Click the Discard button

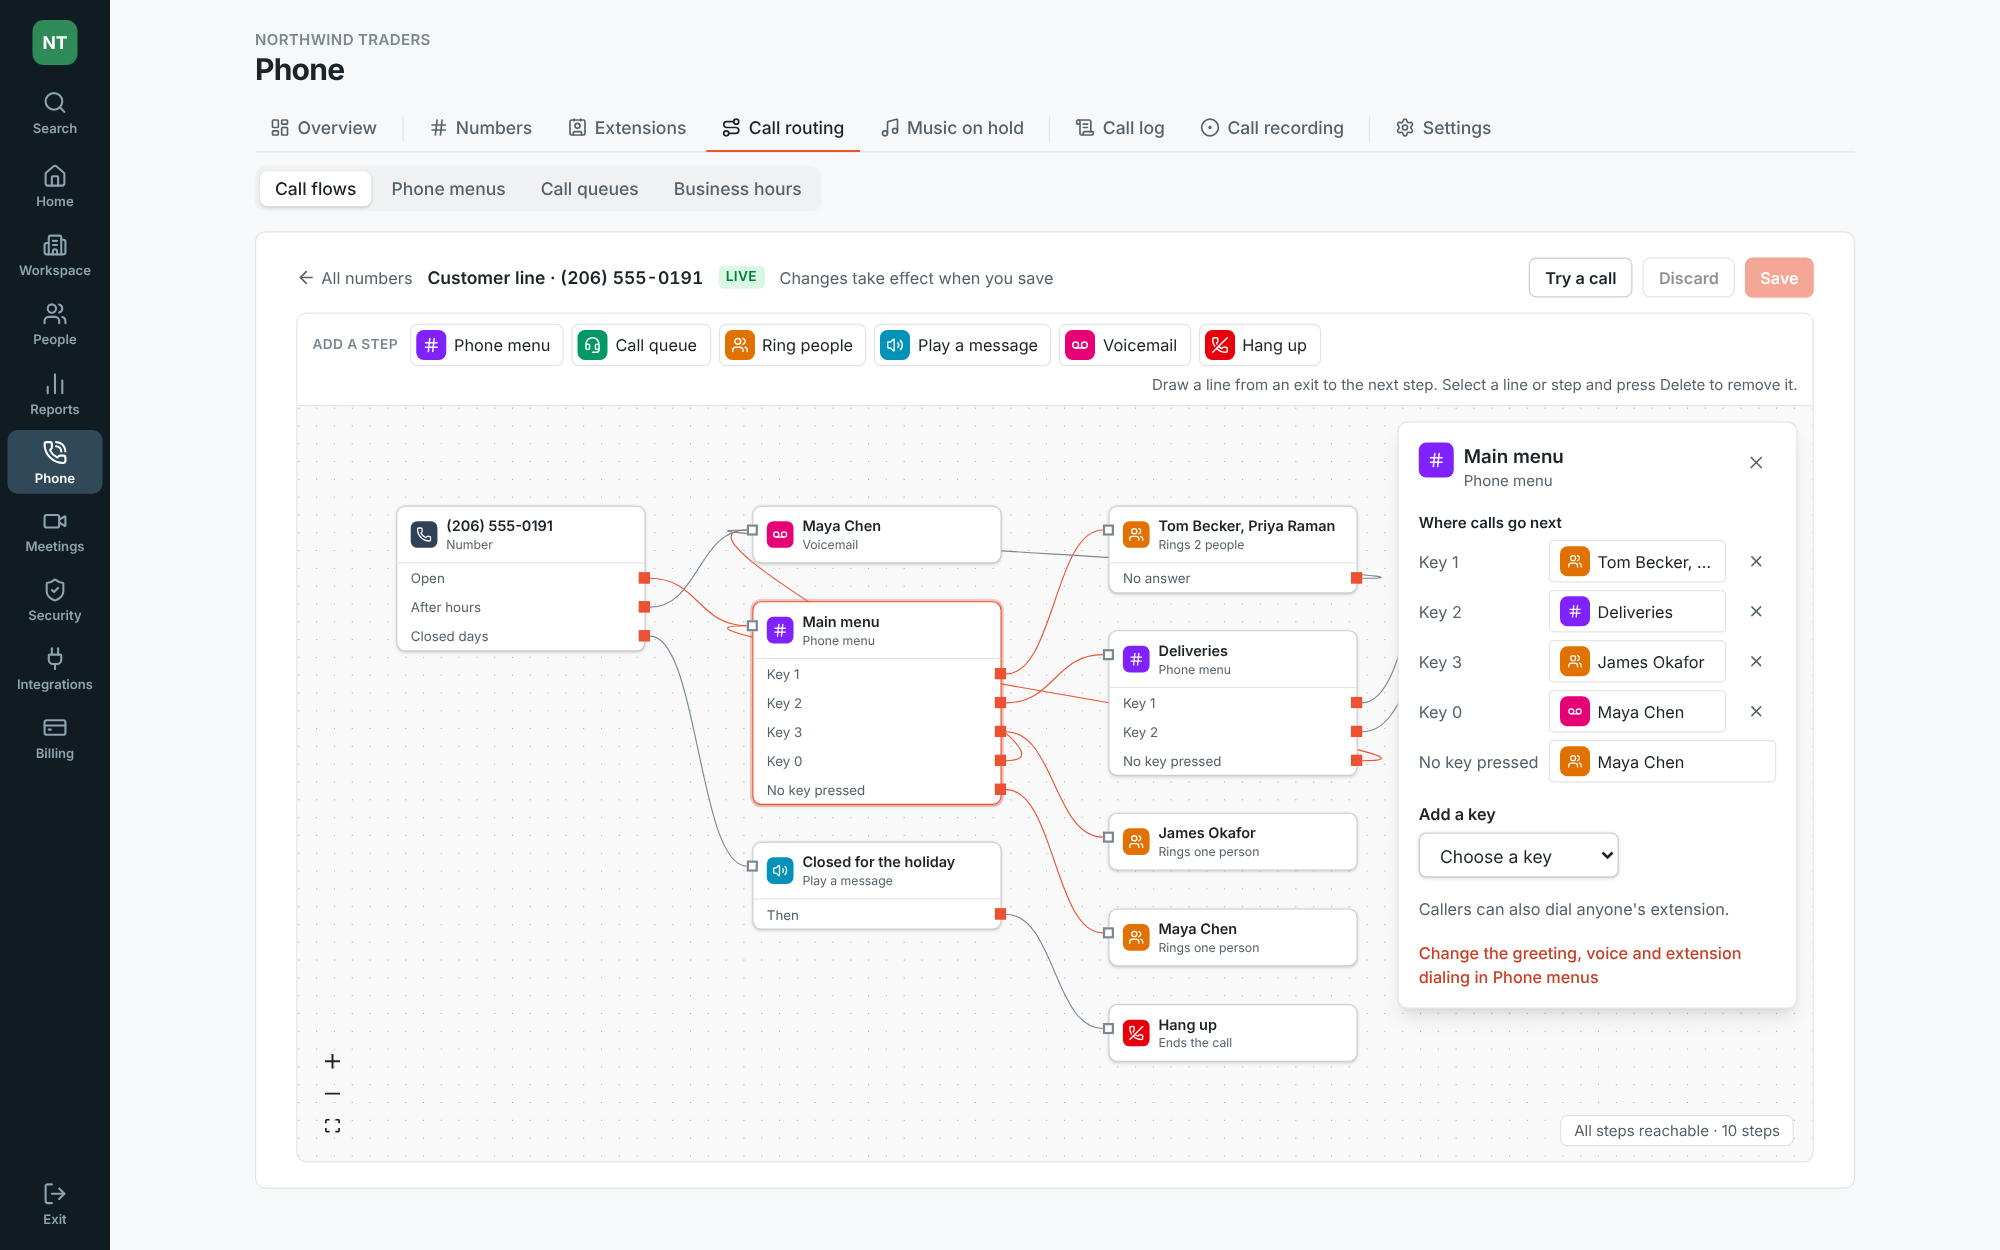tap(1688, 278)
